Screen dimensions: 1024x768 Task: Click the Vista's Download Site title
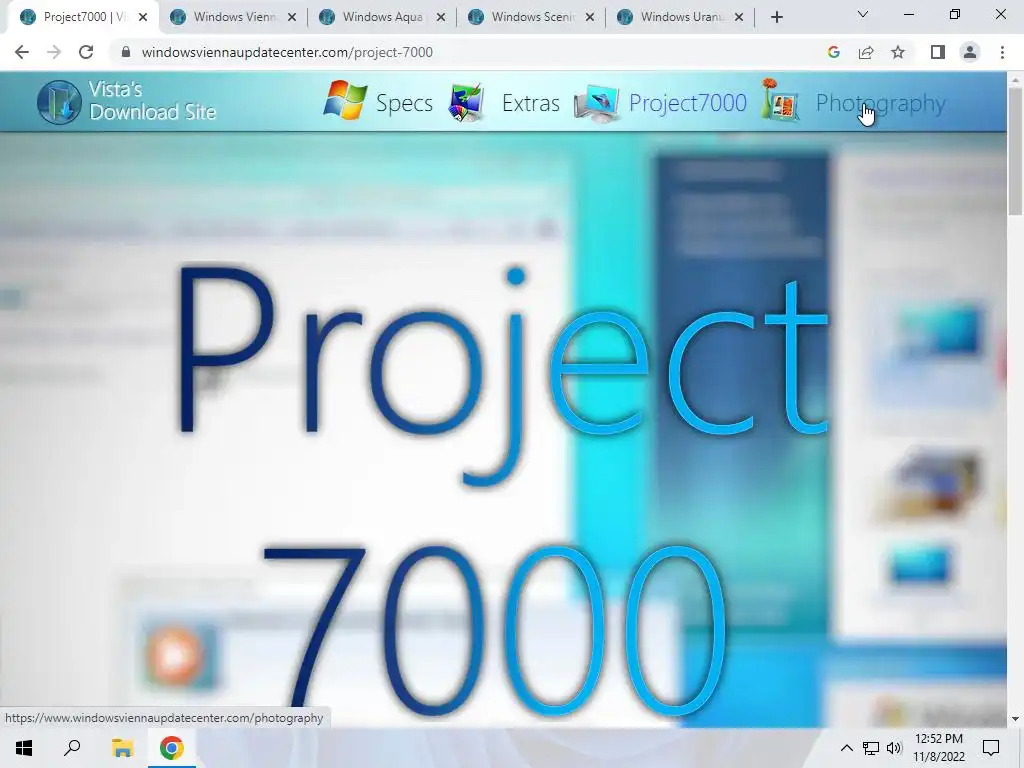pyautogui.click(x=152, y=101)
